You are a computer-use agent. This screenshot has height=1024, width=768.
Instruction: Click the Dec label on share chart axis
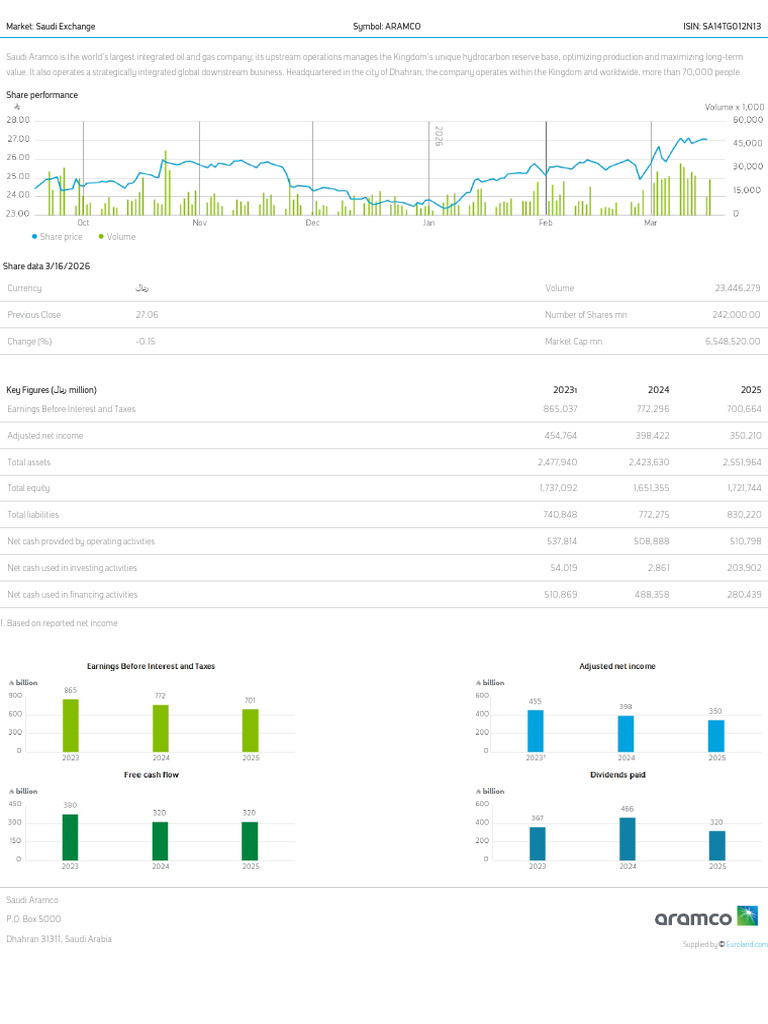point(313,223)
